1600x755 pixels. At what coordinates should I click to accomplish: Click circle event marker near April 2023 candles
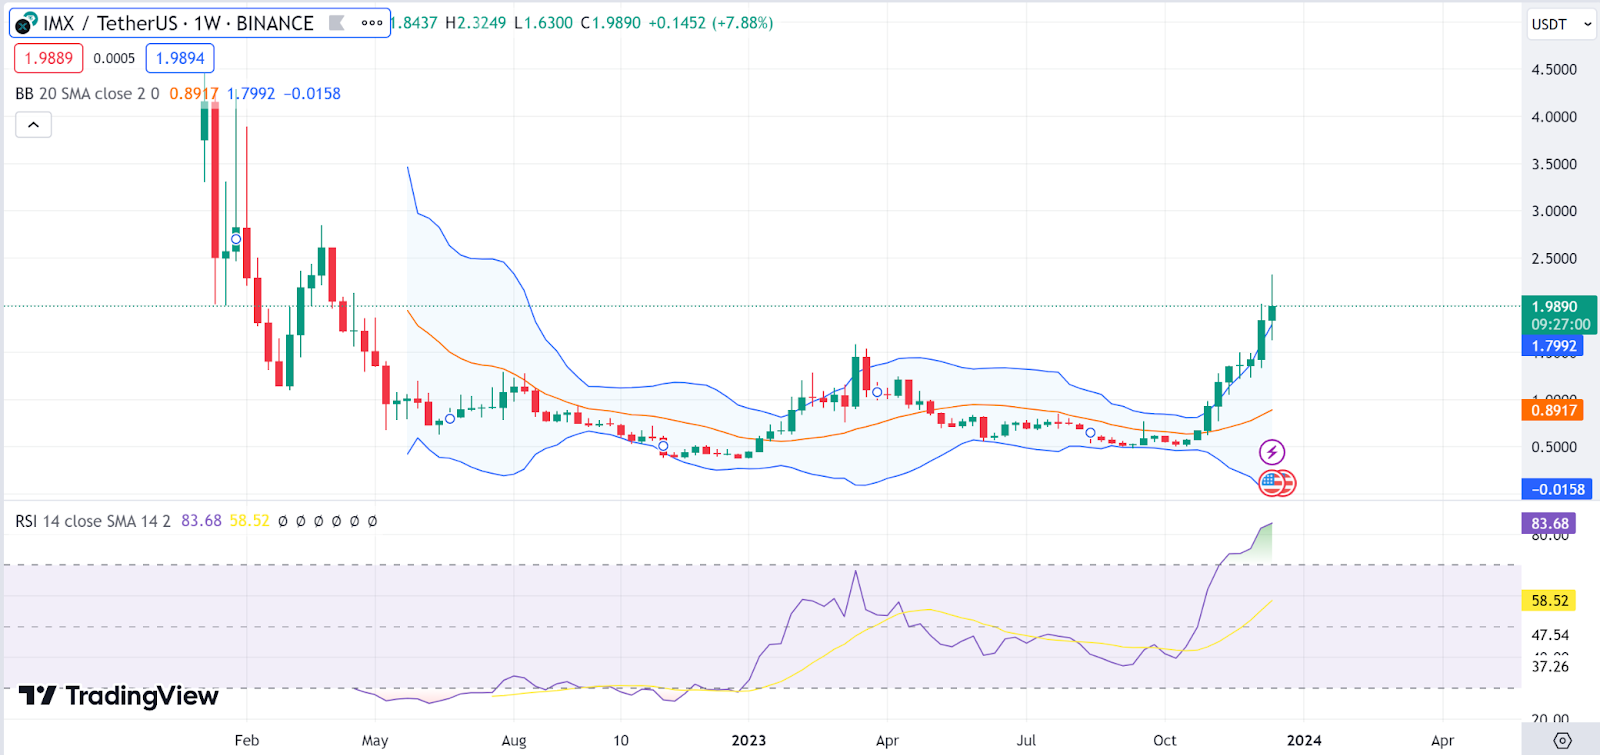tap(877, 392)
